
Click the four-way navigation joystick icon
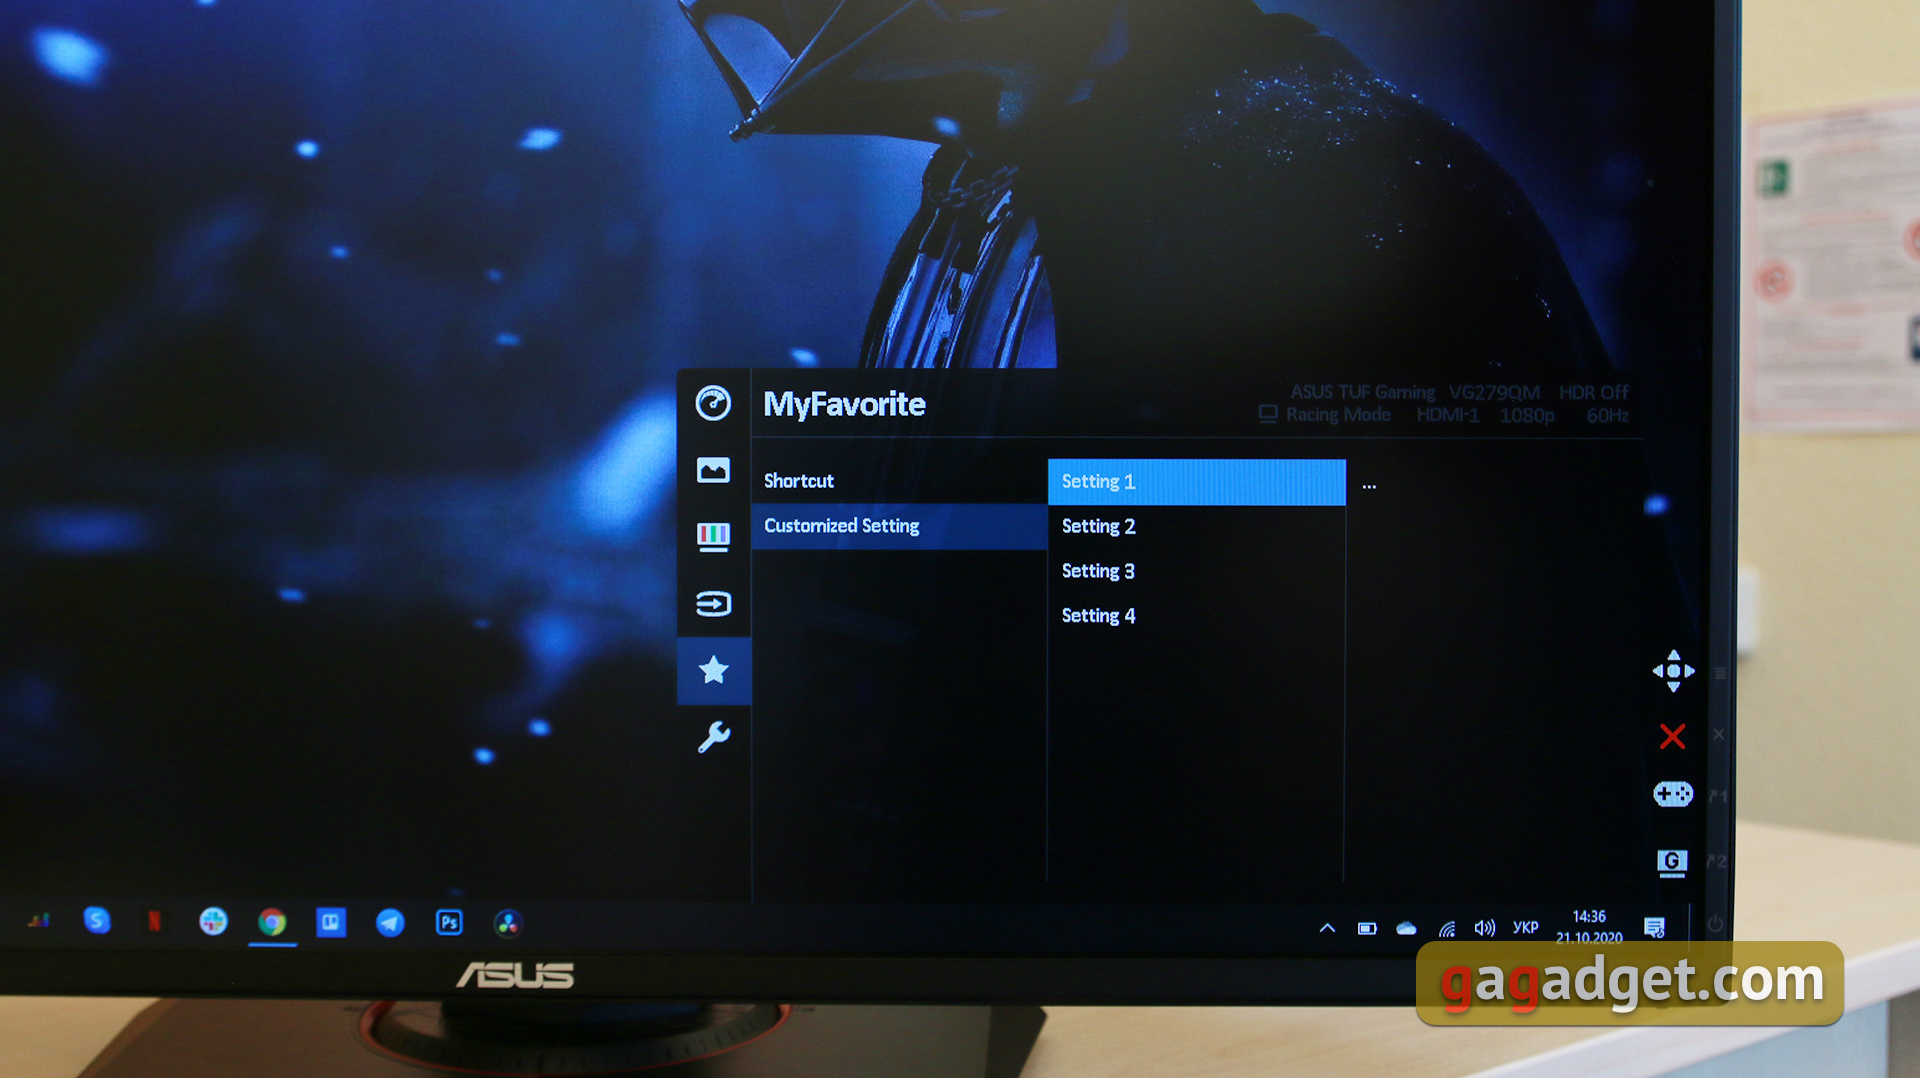click(1673, 671)
